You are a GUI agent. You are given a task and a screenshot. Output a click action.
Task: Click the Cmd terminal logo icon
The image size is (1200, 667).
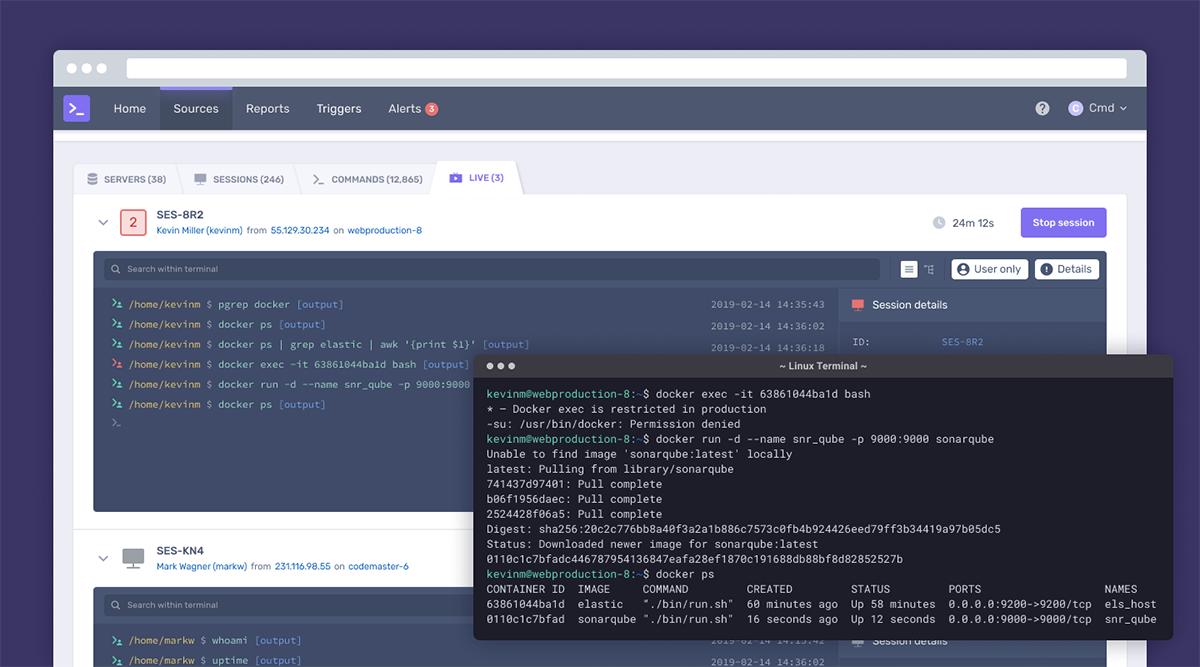(77, 108)
